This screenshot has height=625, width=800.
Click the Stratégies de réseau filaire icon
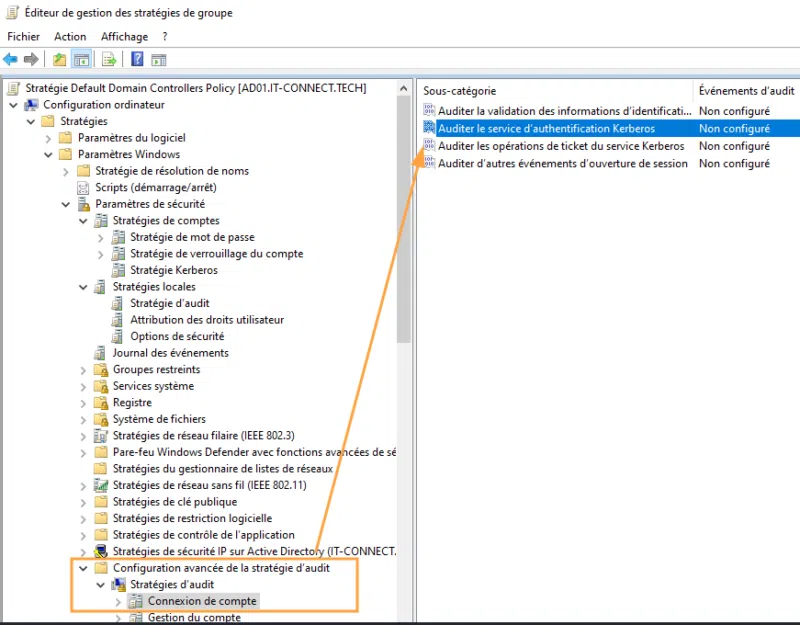coord(101,436)
